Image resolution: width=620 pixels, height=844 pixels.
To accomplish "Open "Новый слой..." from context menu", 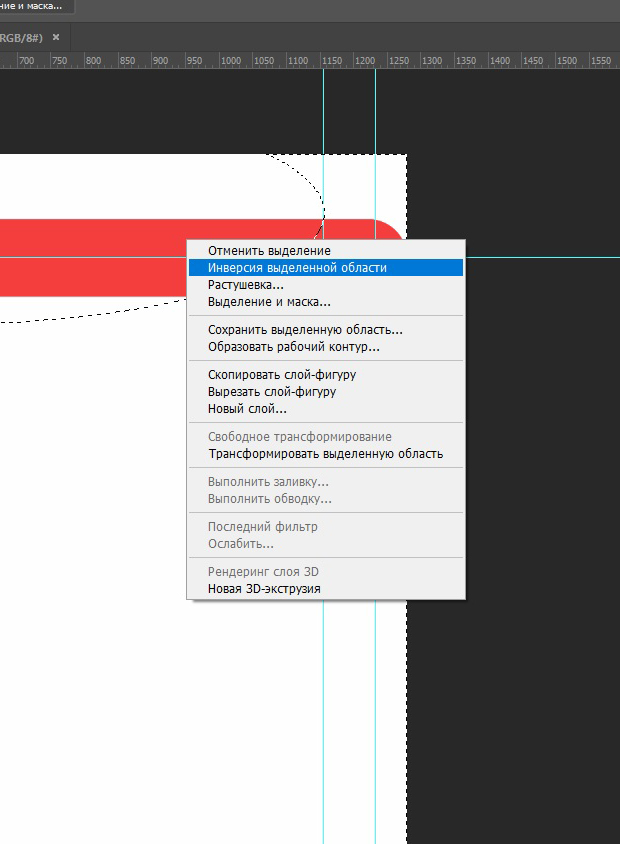I will point(247,409).
